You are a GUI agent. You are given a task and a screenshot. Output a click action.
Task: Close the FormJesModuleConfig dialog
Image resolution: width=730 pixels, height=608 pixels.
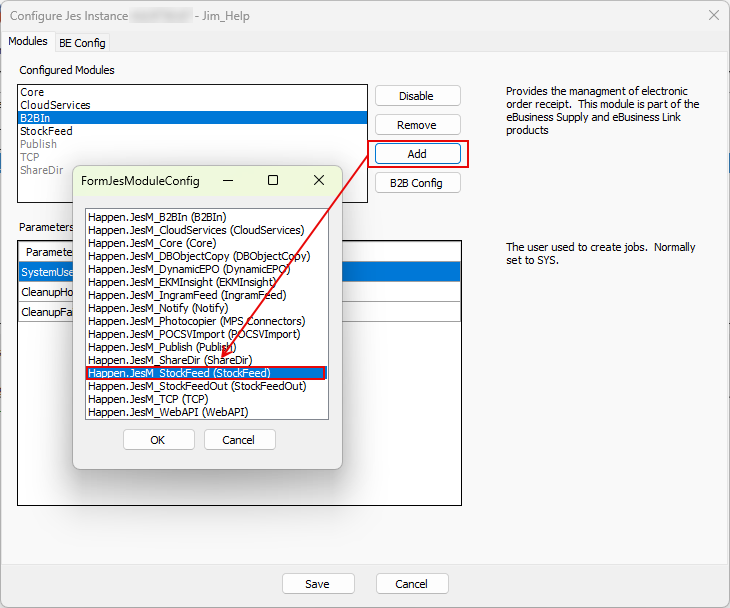[319, 181]
